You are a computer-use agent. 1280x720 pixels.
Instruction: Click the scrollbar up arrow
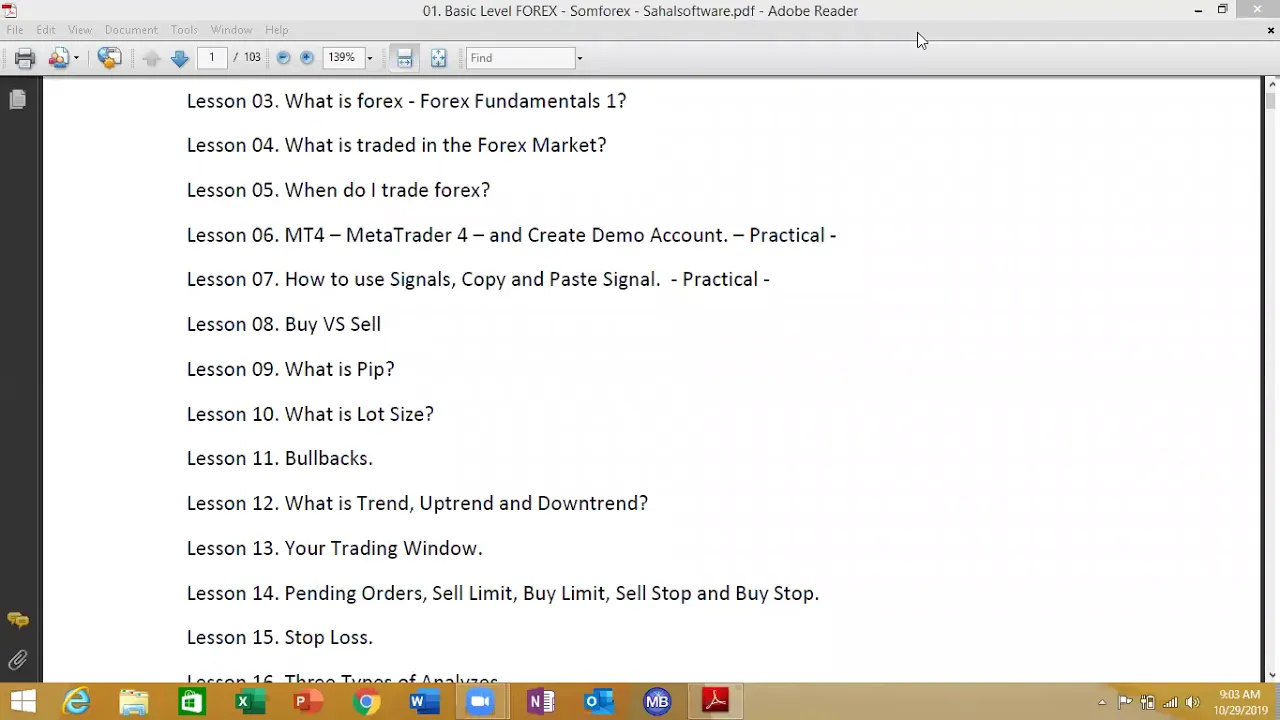1271,84
